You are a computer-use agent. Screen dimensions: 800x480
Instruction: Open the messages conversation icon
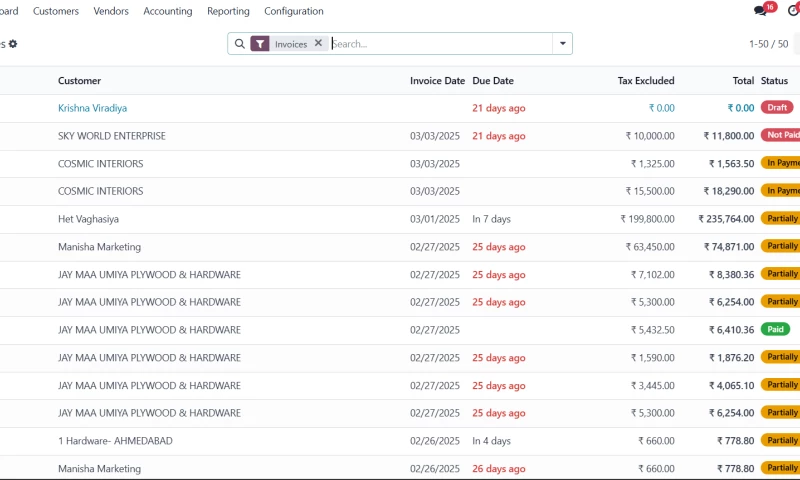761,10
